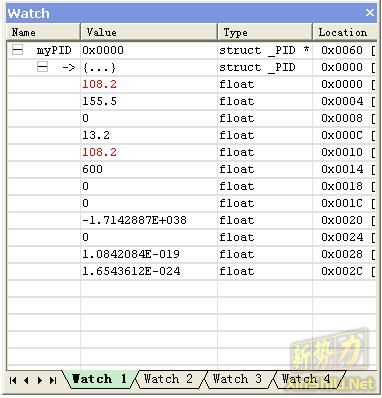Image resolution: width=382 pixels, height=398 pixels.
Task: Jump to the last watch tab arrow
Action: pyautogui.click(x=53, y=380)
